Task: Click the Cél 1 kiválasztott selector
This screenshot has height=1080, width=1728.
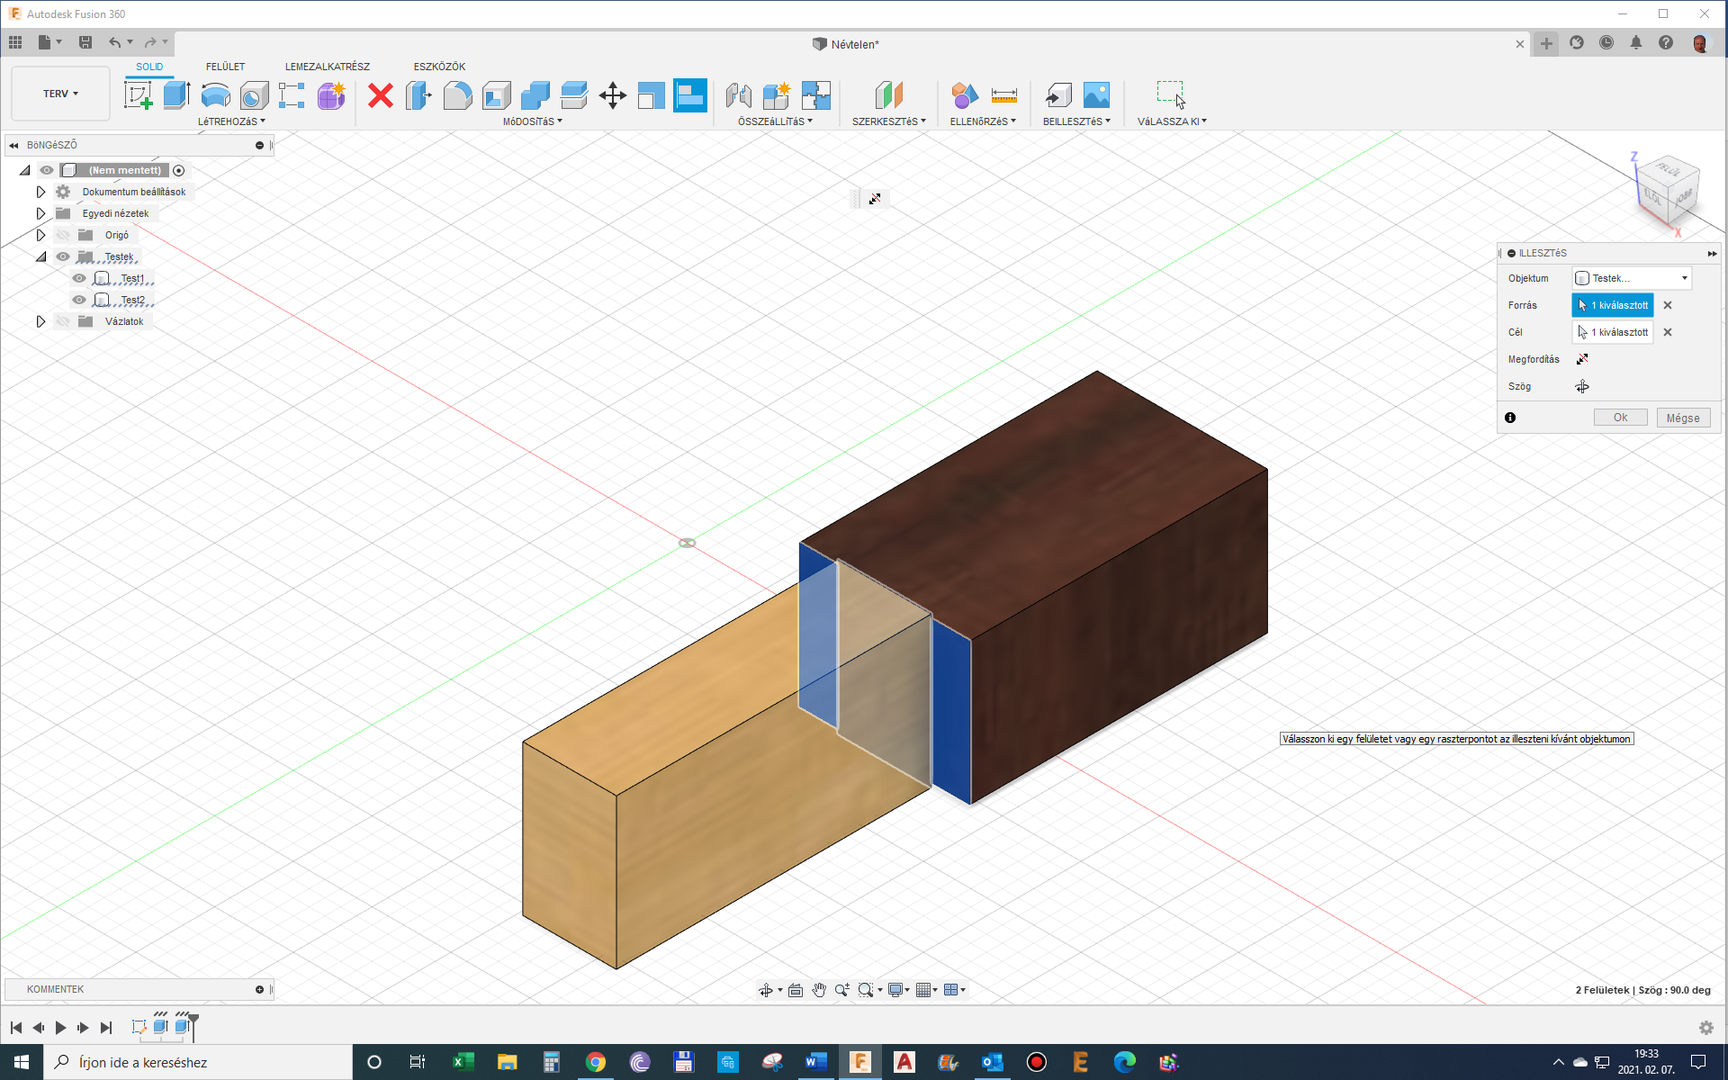Action: [x=1612, y=332]
